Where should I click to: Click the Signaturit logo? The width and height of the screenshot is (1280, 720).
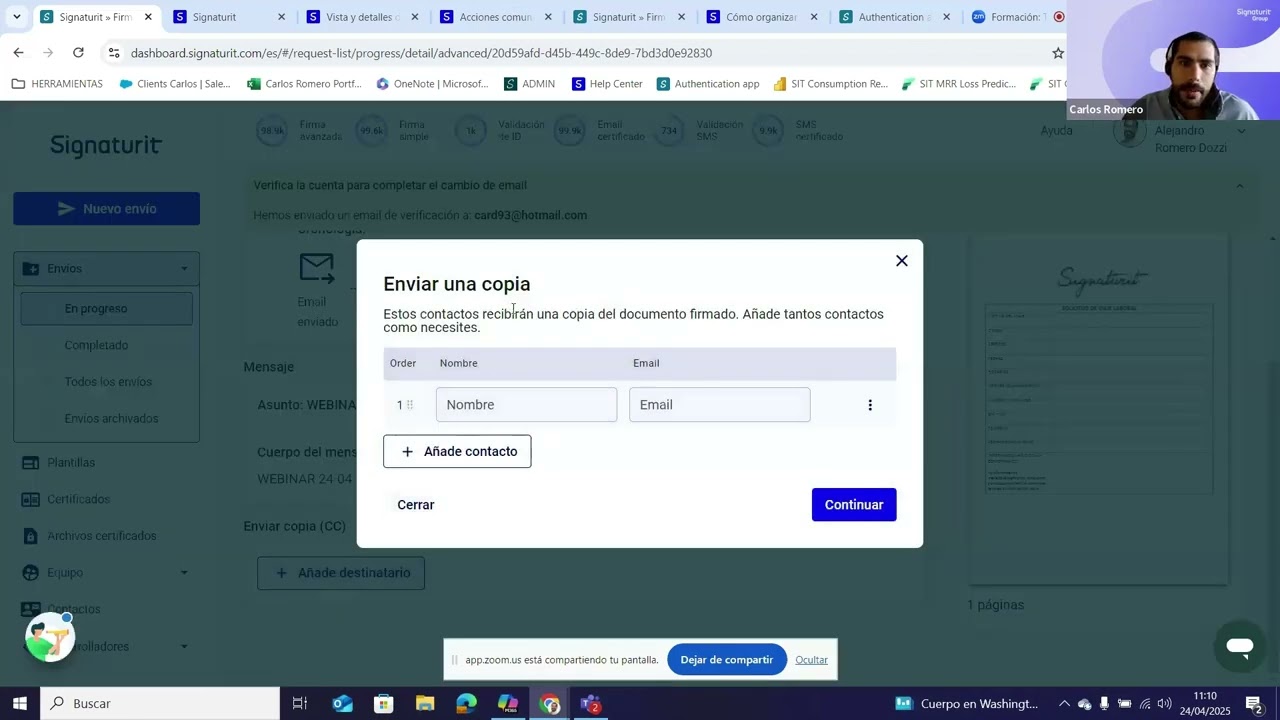point(106,146)
